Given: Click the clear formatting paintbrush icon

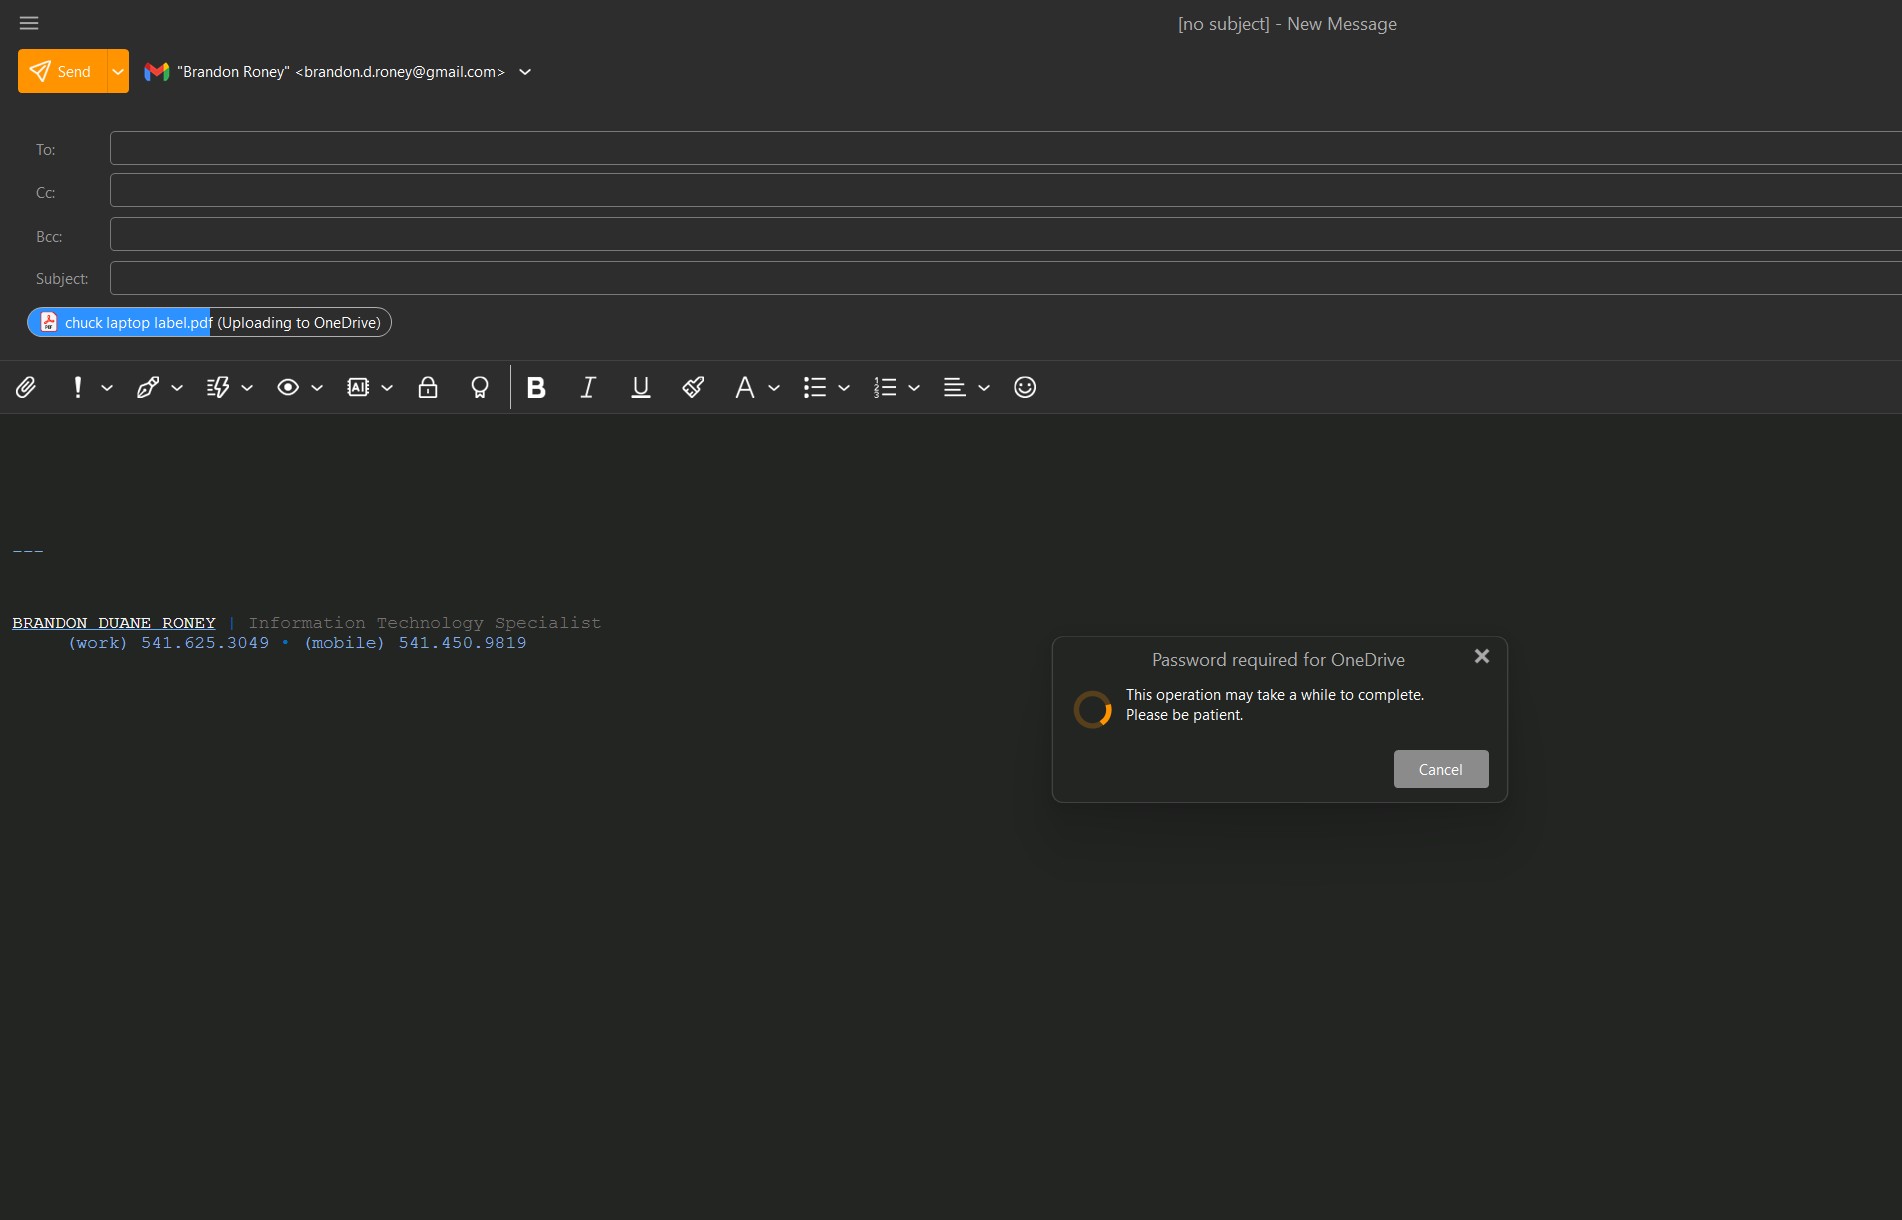Looking at the screenshot, I should pos(693,388).
